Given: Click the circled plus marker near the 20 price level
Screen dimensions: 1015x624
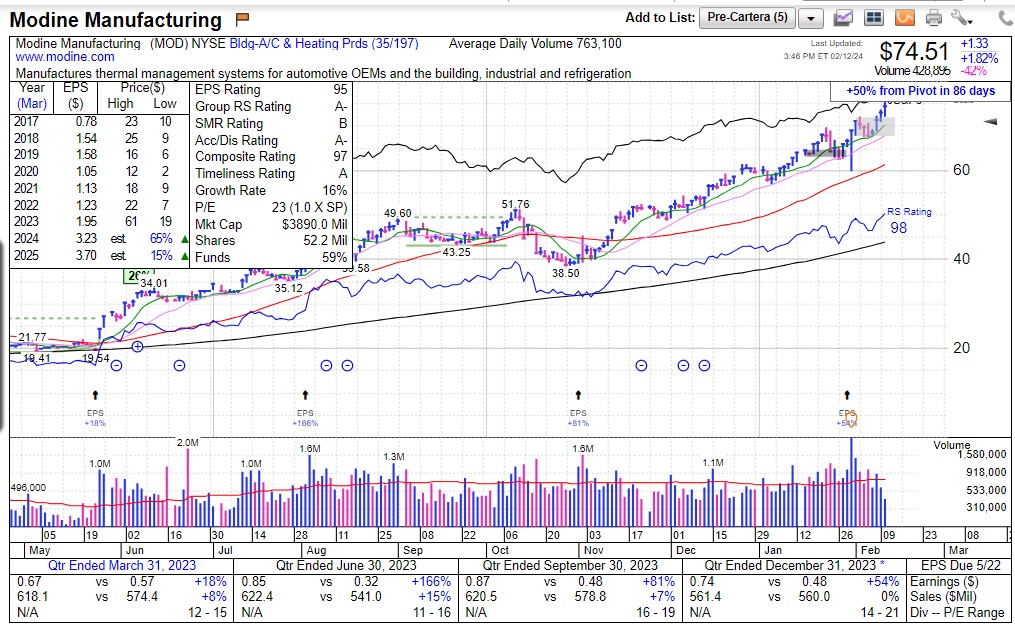Looking at the screenshot, I should click(x=137, y=347).
